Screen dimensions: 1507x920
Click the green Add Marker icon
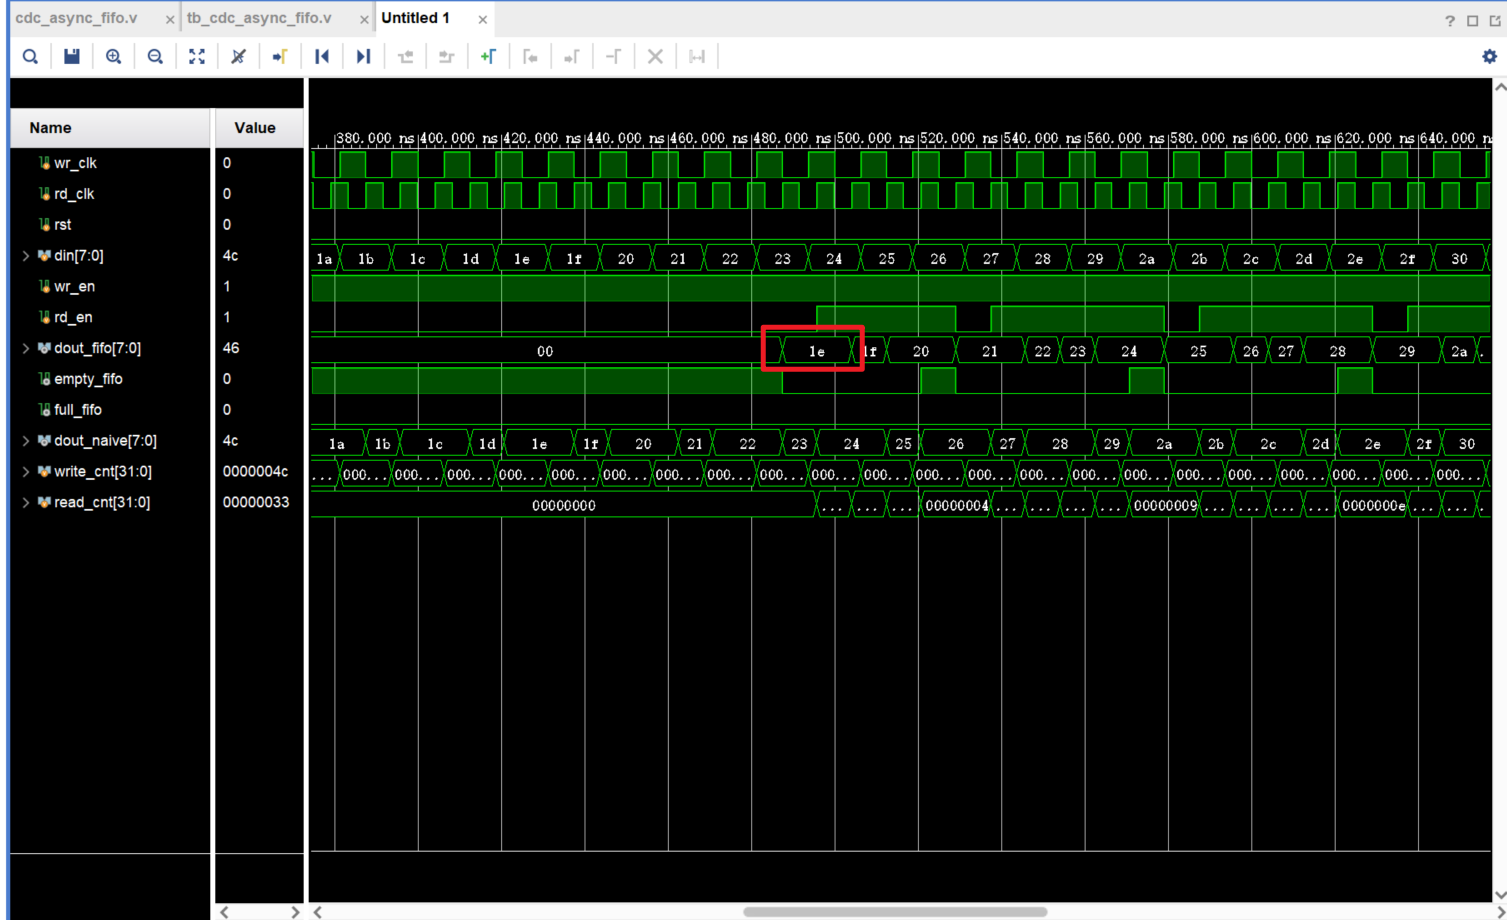[x=488, y=57]
